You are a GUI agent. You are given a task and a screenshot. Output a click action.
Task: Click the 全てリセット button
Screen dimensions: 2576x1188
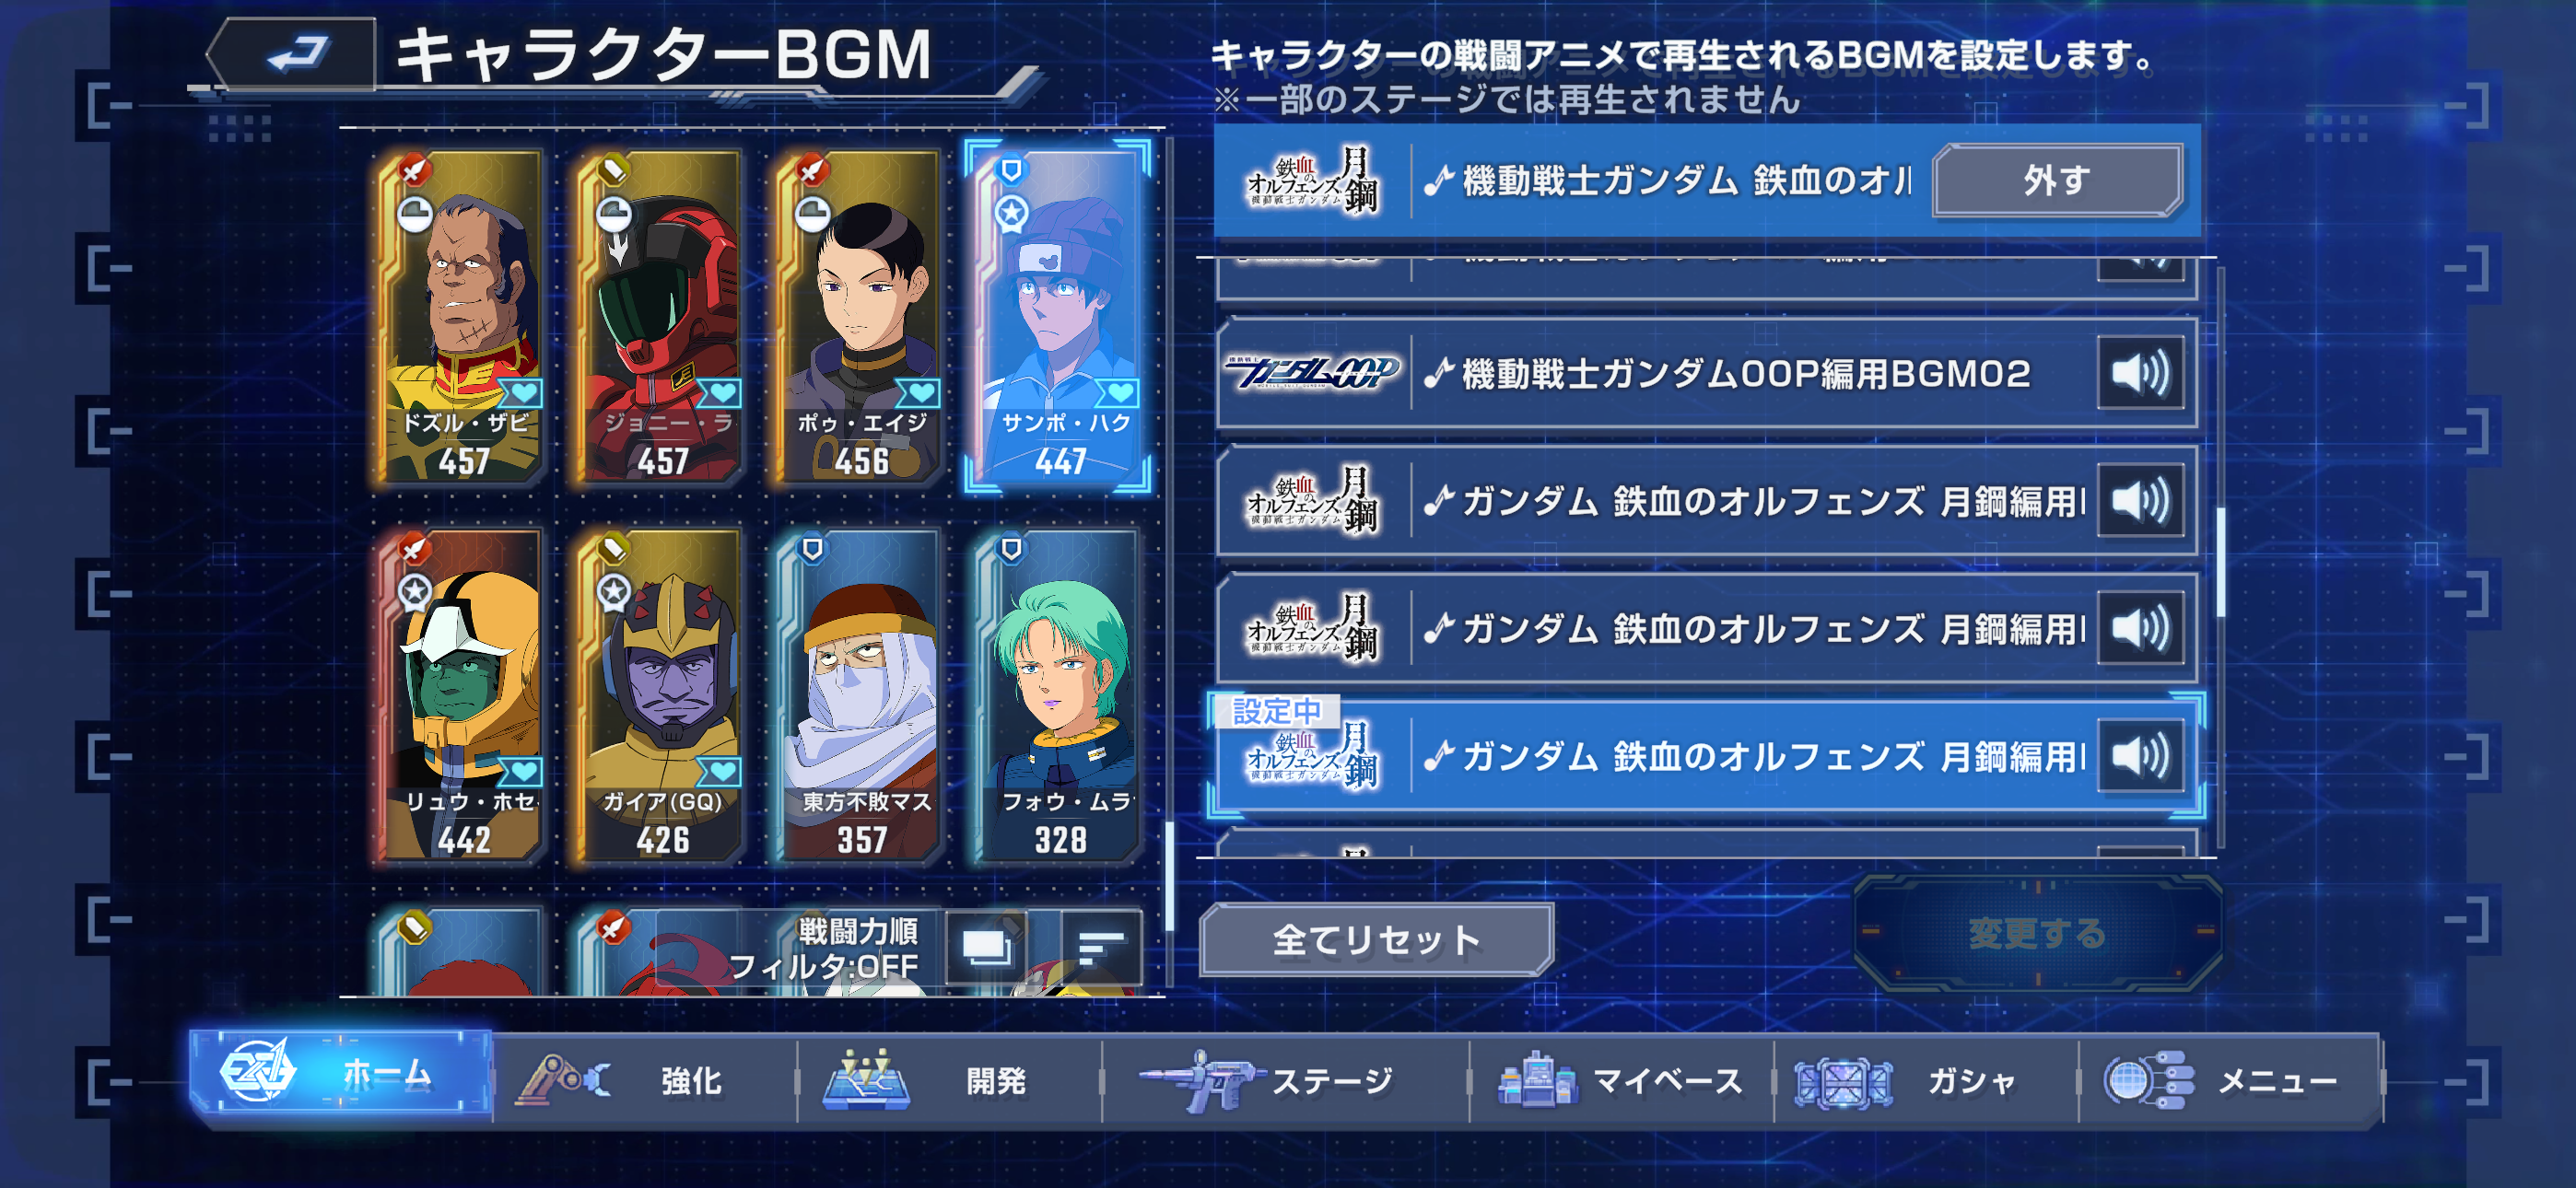(1376, 940)
